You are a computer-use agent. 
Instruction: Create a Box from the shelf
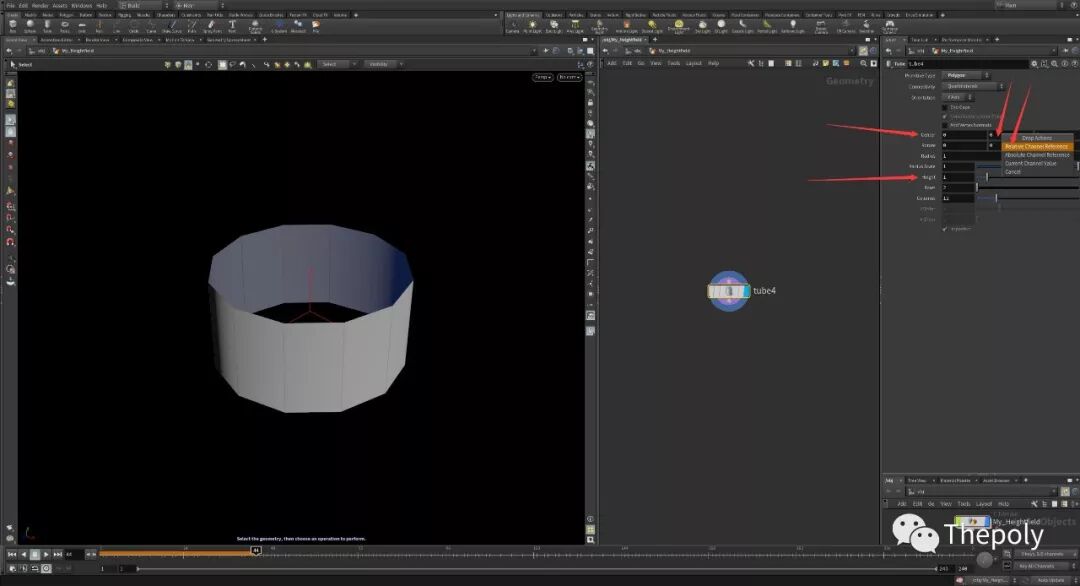click(13, 26)
